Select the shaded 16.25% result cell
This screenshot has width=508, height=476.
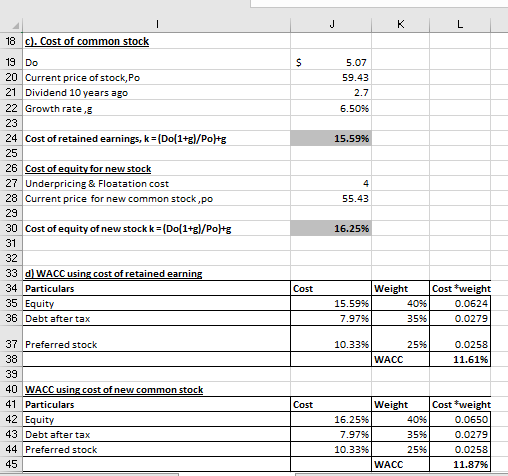coord(331,228)
